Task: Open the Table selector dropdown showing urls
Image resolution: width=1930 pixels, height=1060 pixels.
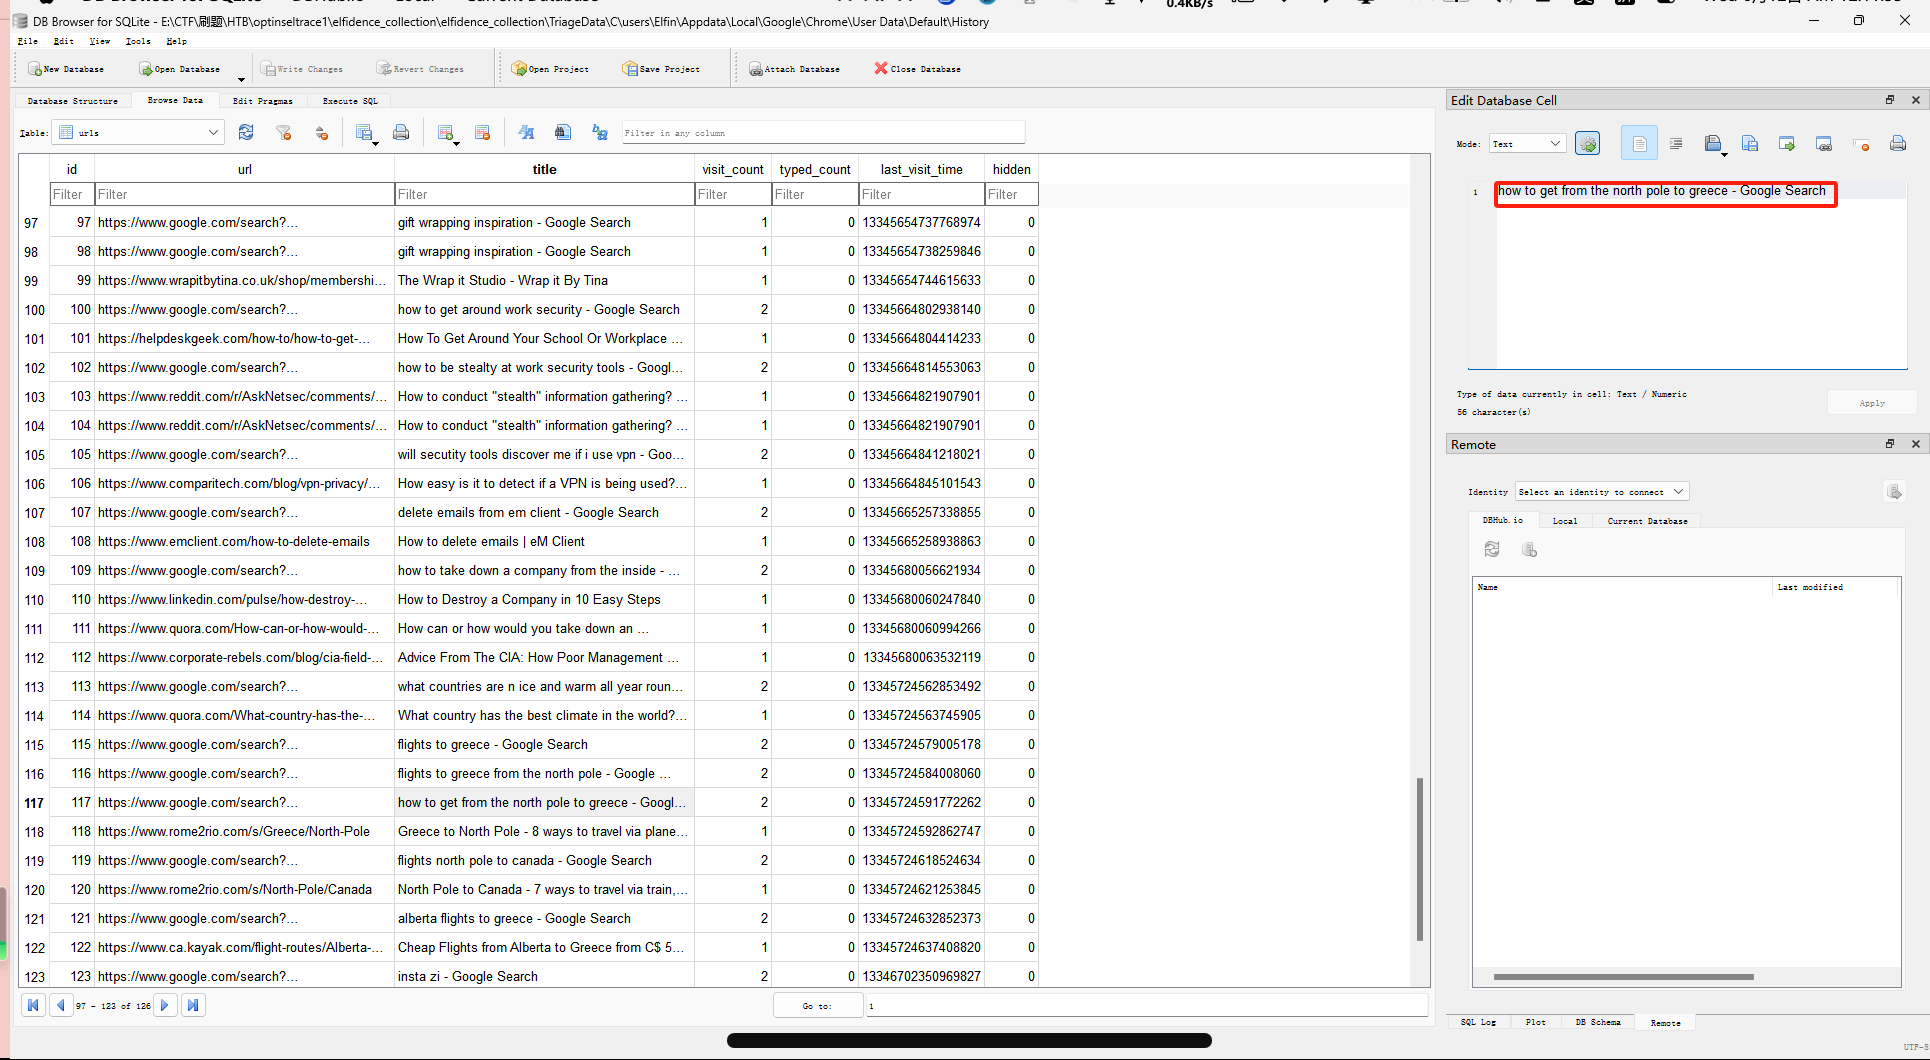Action: [x=139, y=132]
